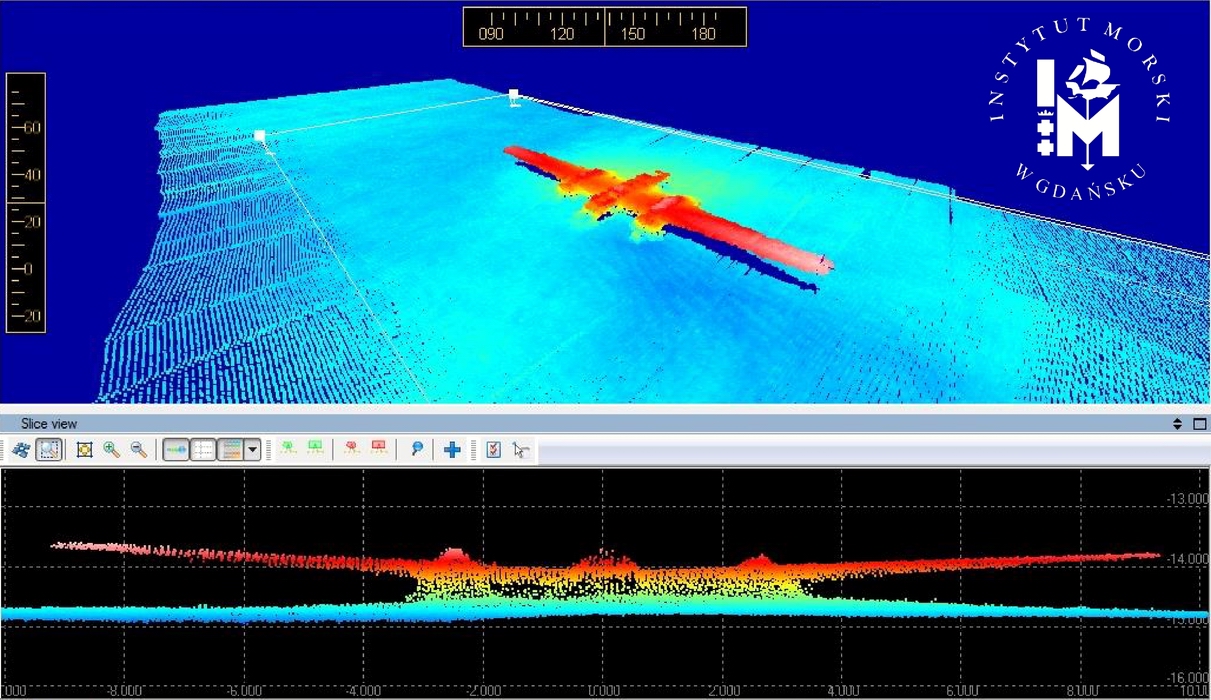The height and width of the screenshot is (700, 1211).
Task: Click the fit-to-extents icon
Action: (84, 450)
